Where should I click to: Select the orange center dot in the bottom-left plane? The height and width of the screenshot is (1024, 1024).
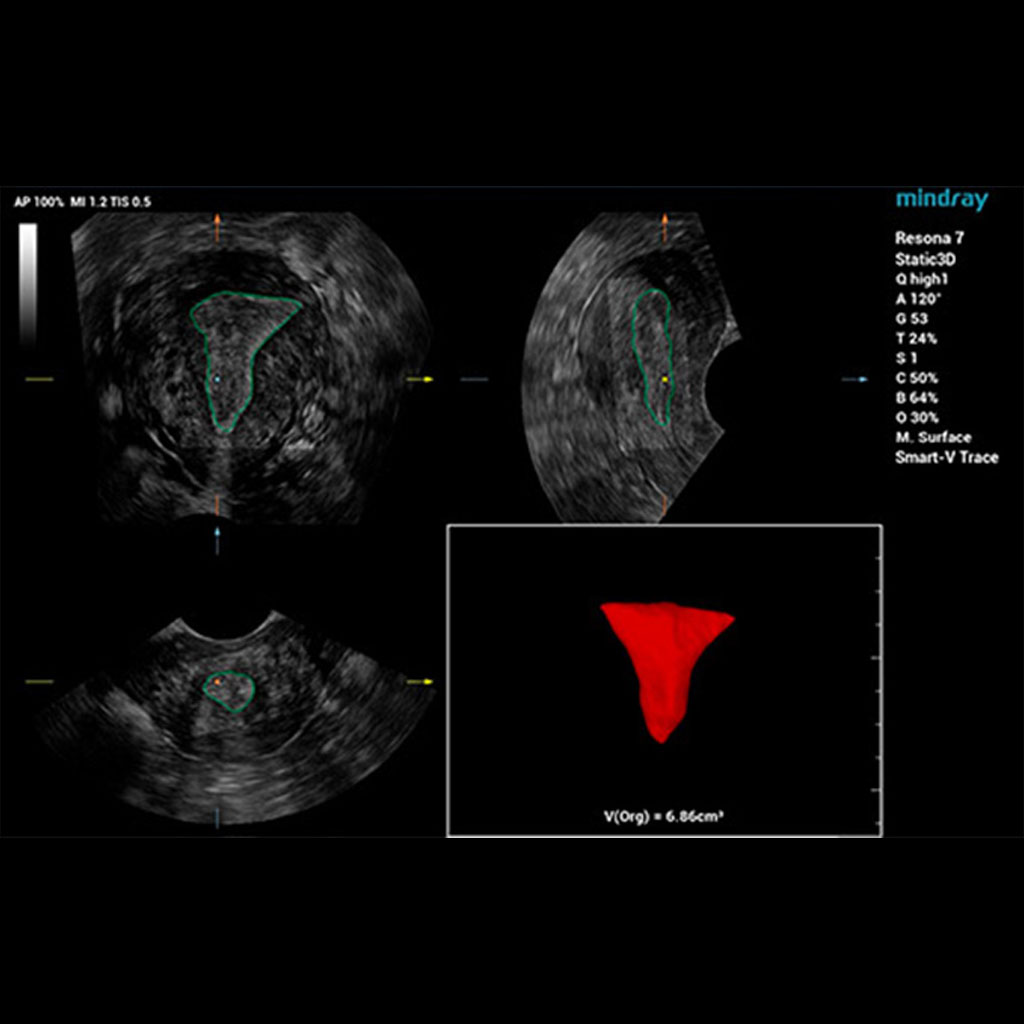(x=218, y=682)
